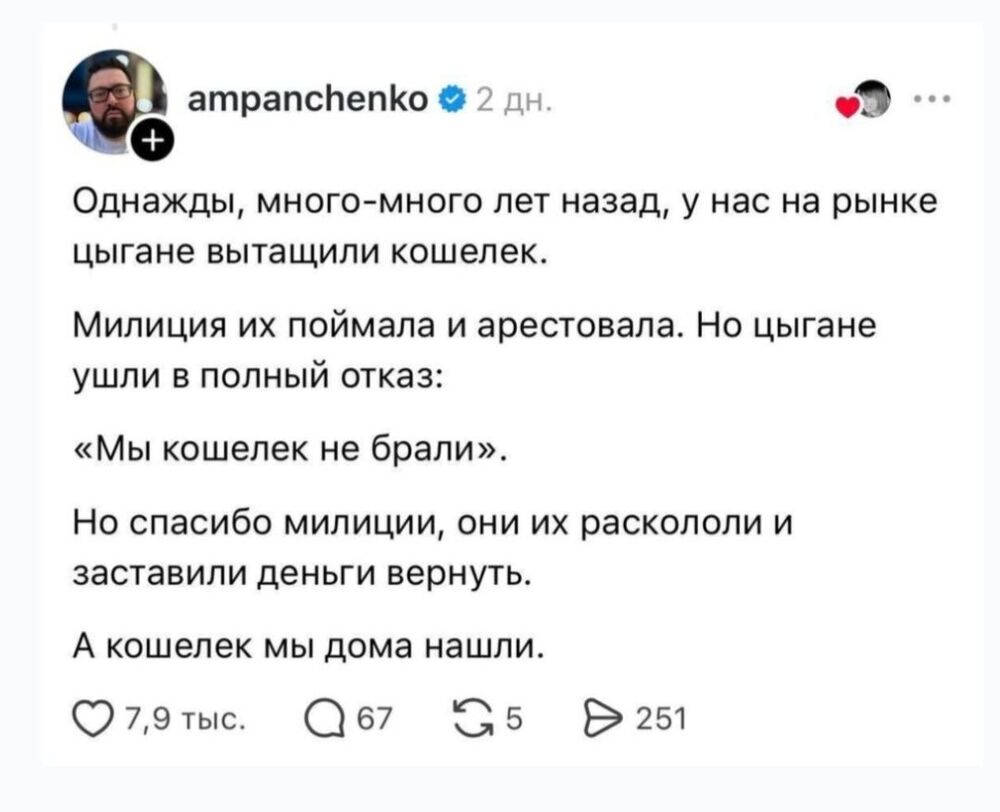The height and width of the screenshot is (812, 1000).
Task: Open the three-dots post options menu
Action: 932,100
